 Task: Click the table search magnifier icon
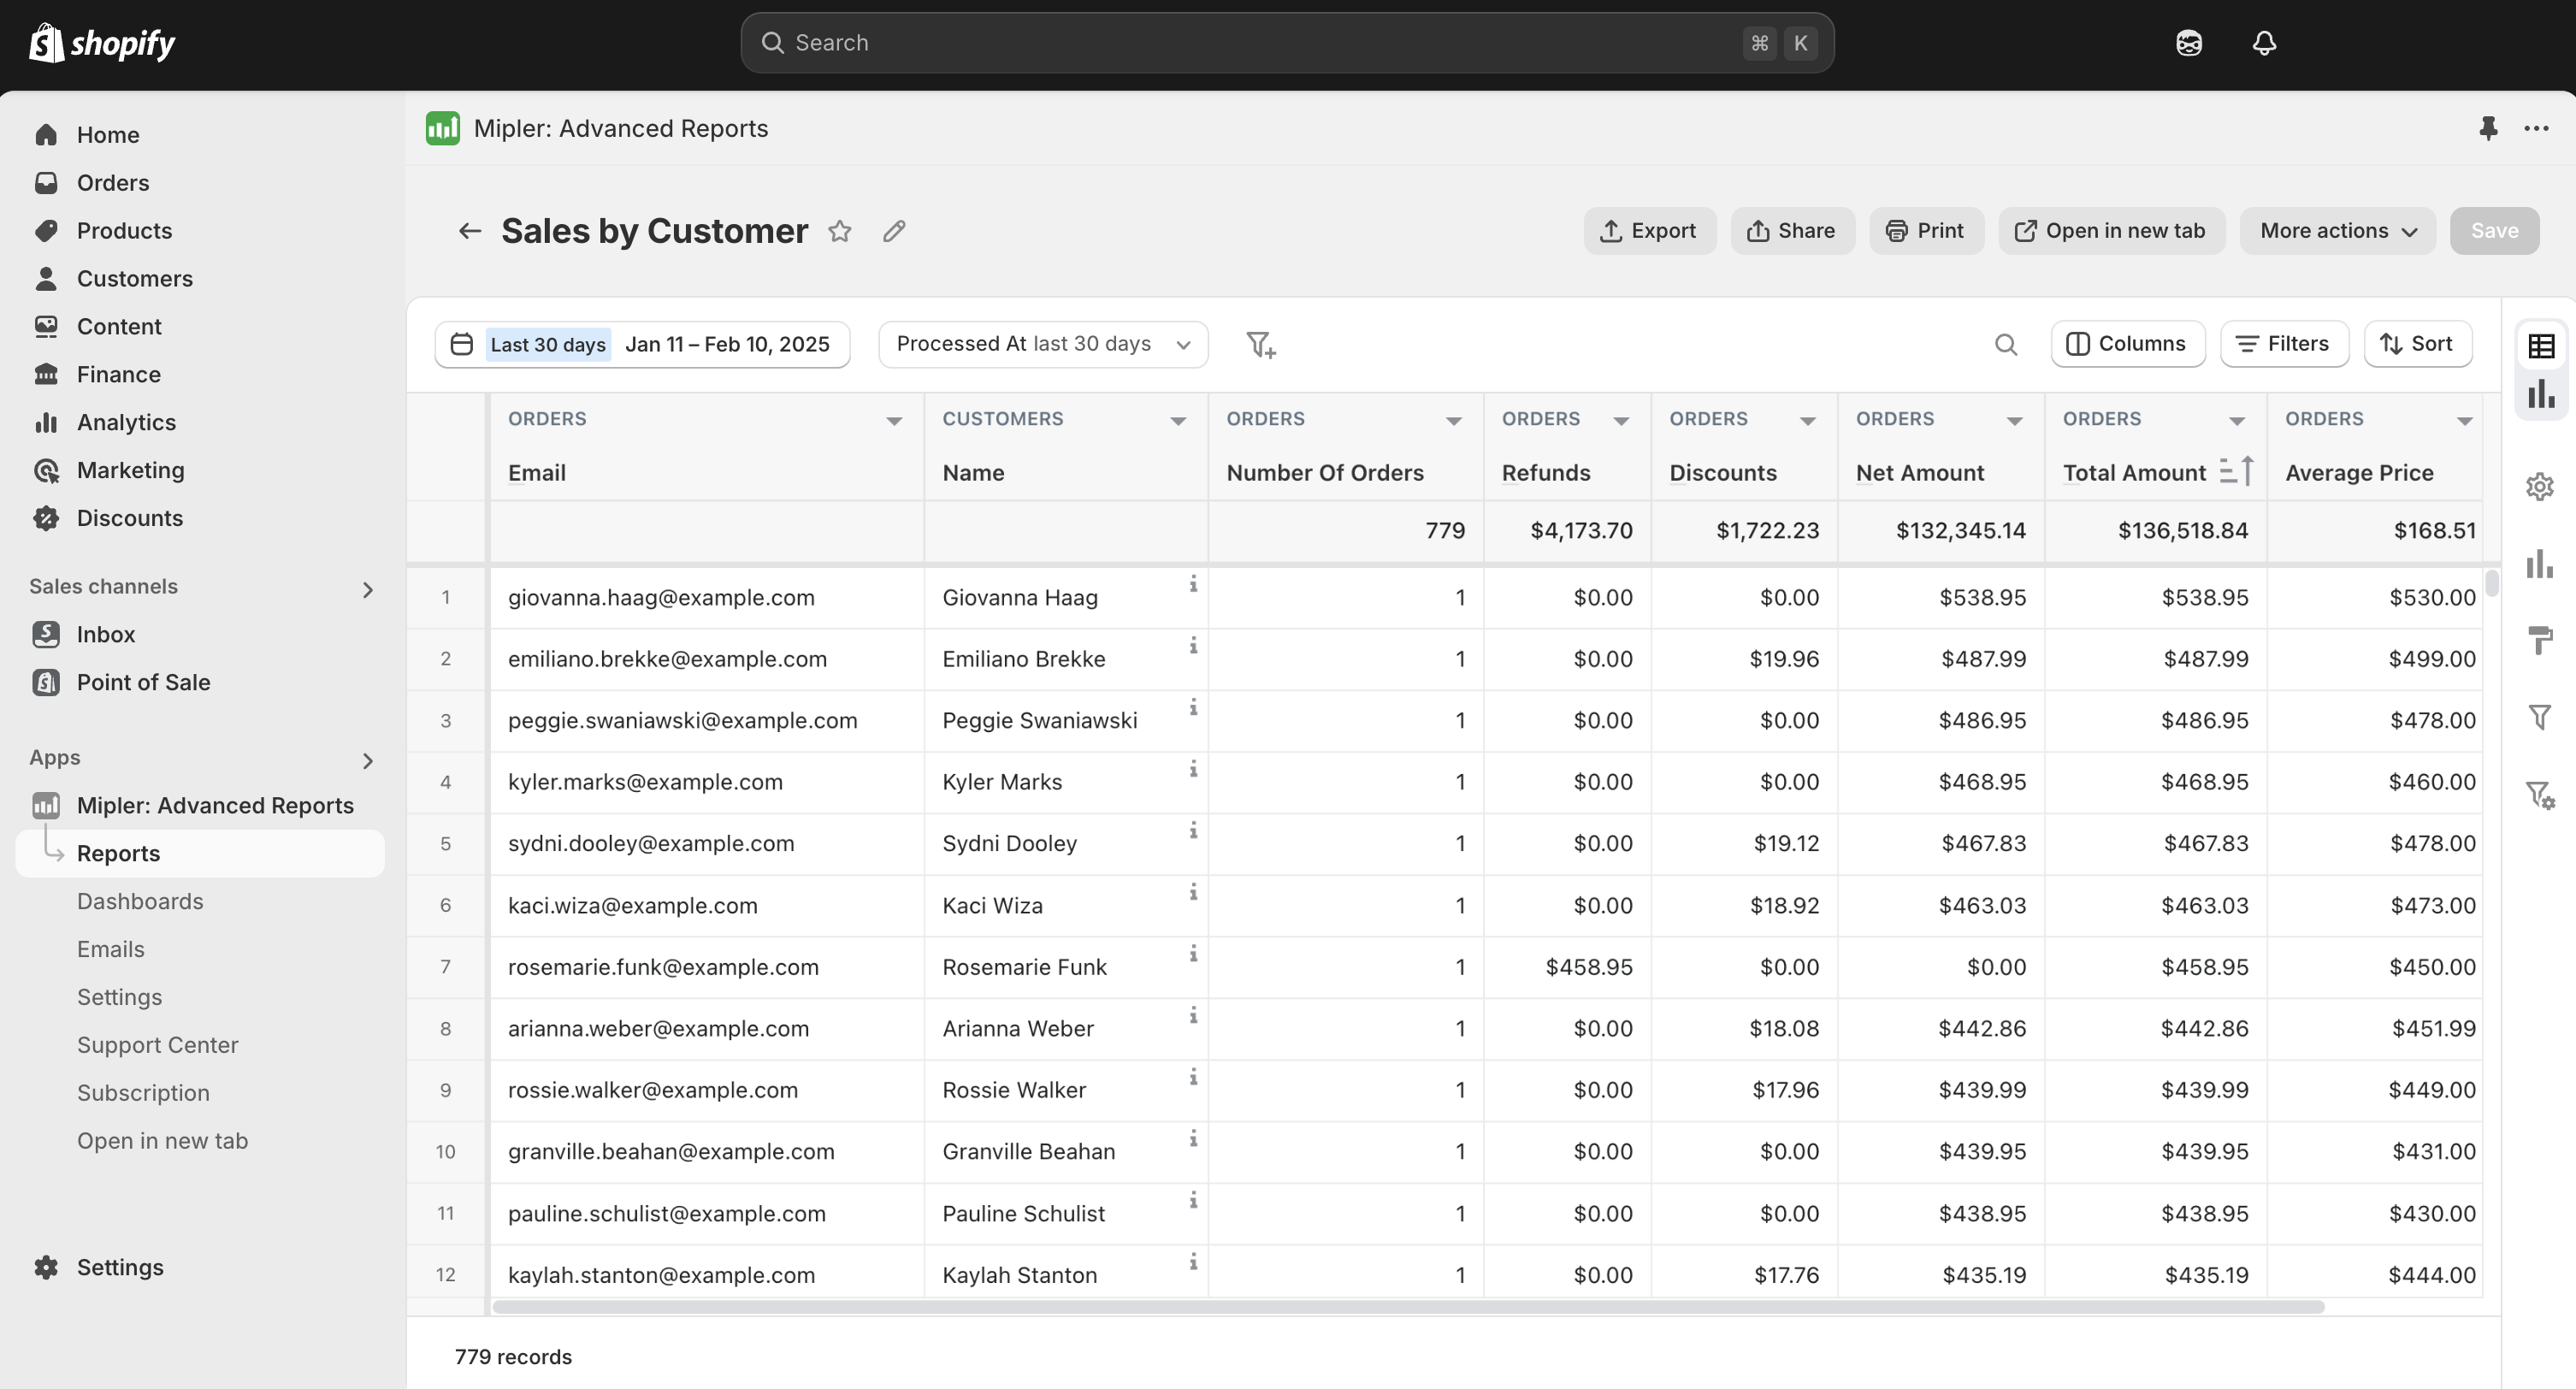tap(2005, 345)
